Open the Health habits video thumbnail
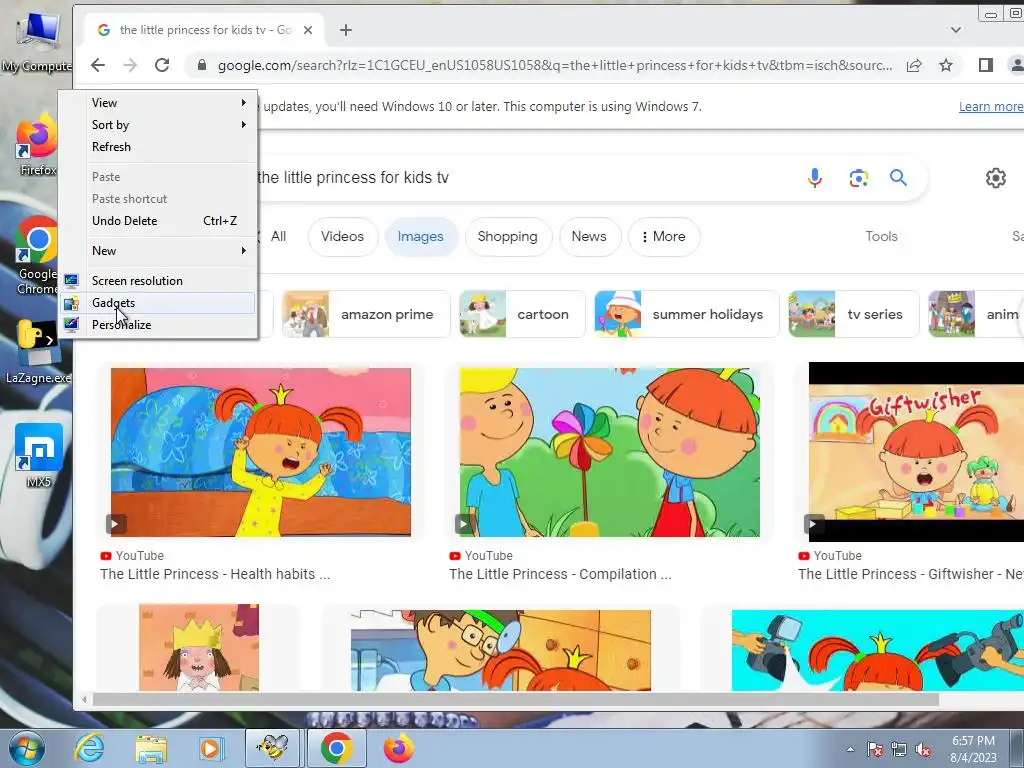 [261, 452]
